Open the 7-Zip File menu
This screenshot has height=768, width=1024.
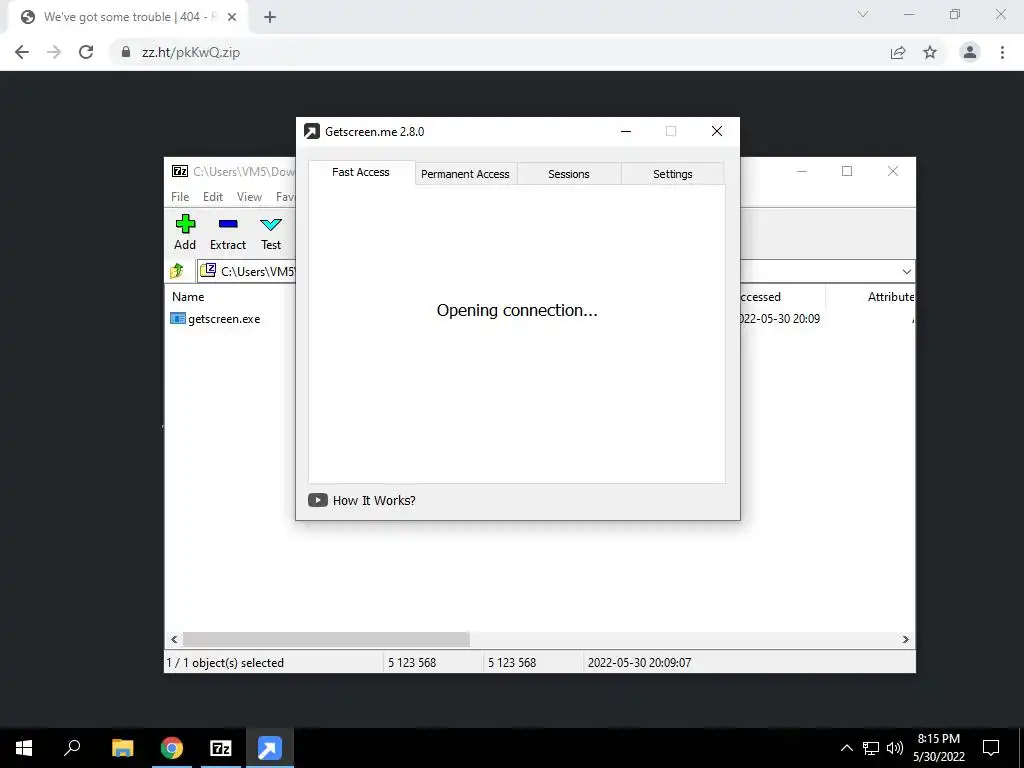click(180, 197)
